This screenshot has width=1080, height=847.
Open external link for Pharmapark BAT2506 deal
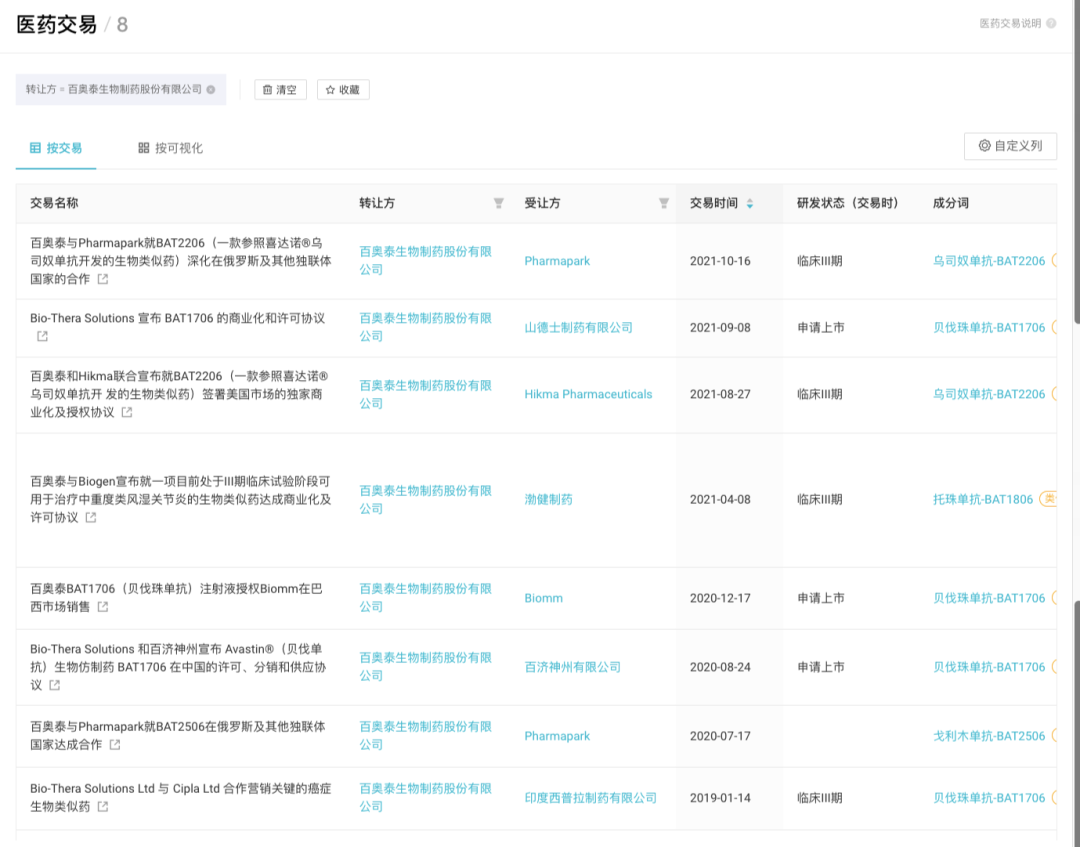pos(115,744)
